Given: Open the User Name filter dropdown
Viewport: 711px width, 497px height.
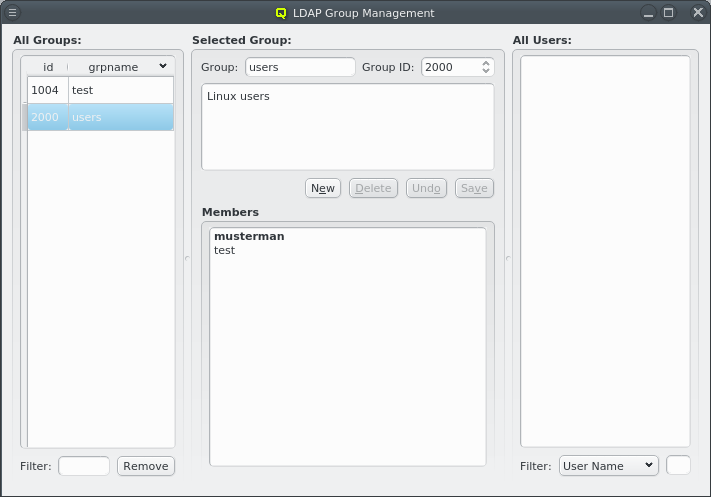Looking at the screenshot, I should pyautogui.click(x=609, y=466).
